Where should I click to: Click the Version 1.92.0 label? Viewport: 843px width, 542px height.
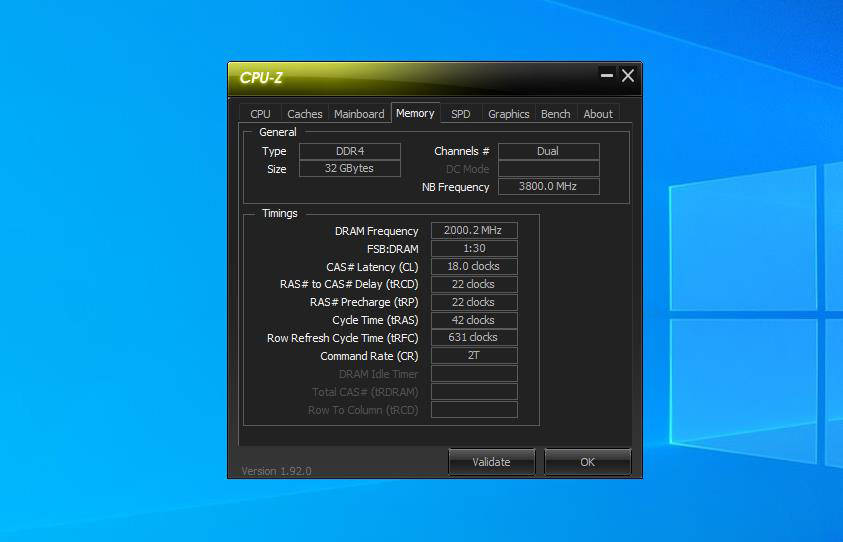point(276,471)
